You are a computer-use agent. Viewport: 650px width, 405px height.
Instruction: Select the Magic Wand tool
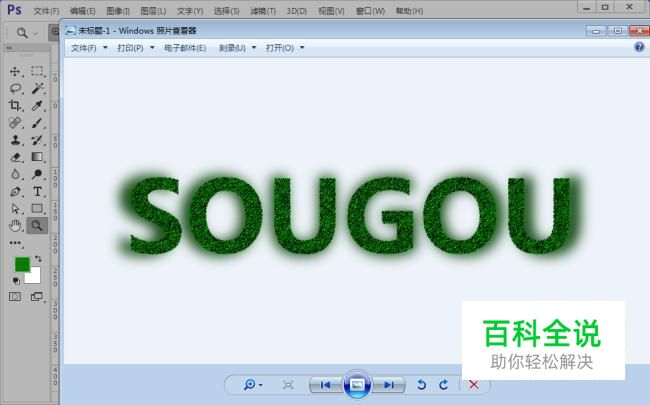pos(37,88)
